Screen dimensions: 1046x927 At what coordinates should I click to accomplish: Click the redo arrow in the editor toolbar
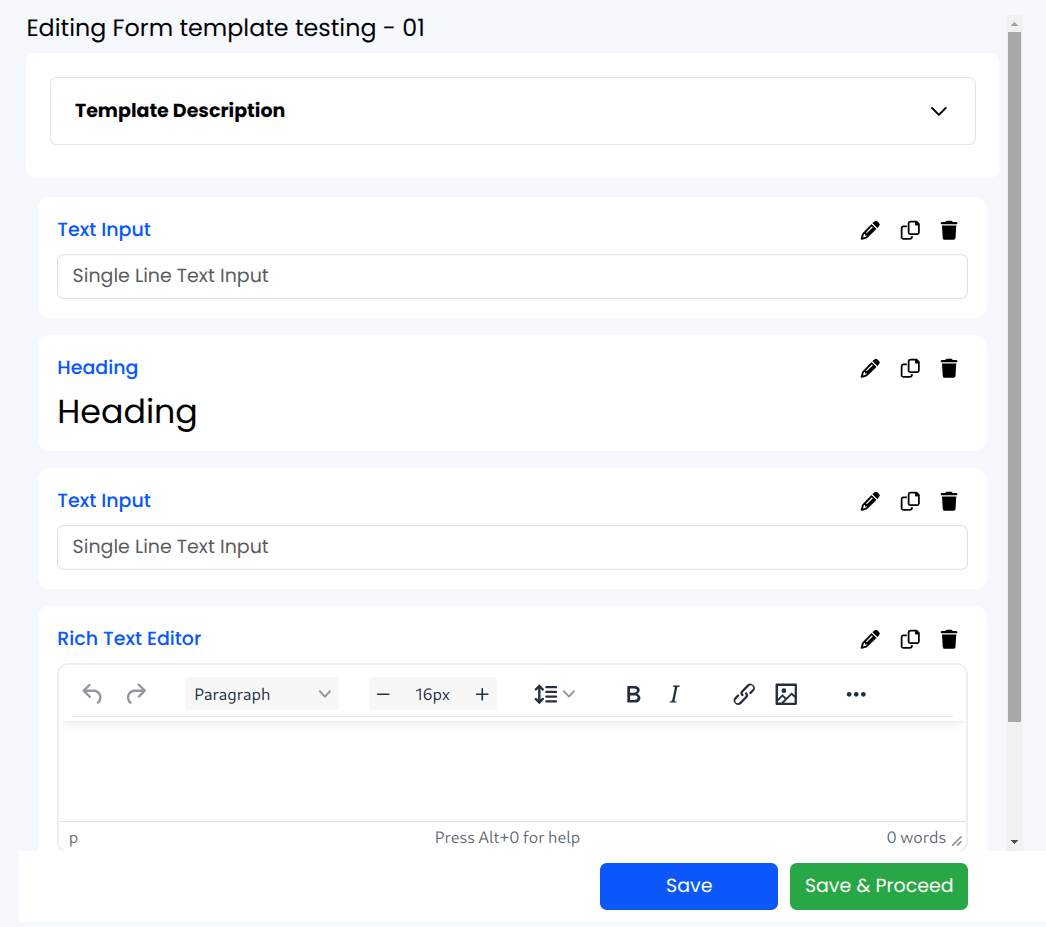(x=136, y=694)
